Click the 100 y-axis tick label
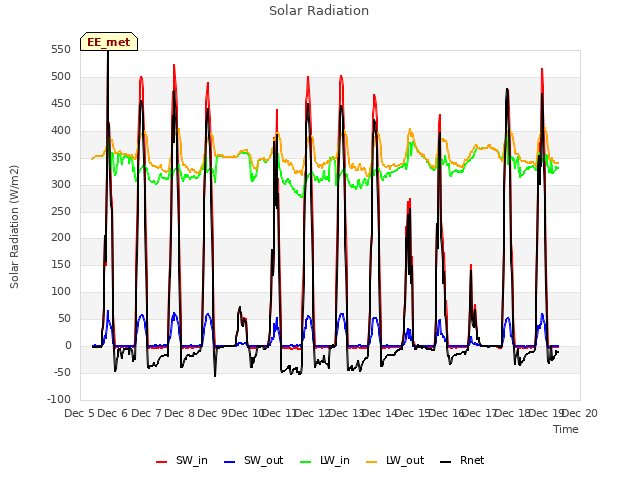 (61, 291)
